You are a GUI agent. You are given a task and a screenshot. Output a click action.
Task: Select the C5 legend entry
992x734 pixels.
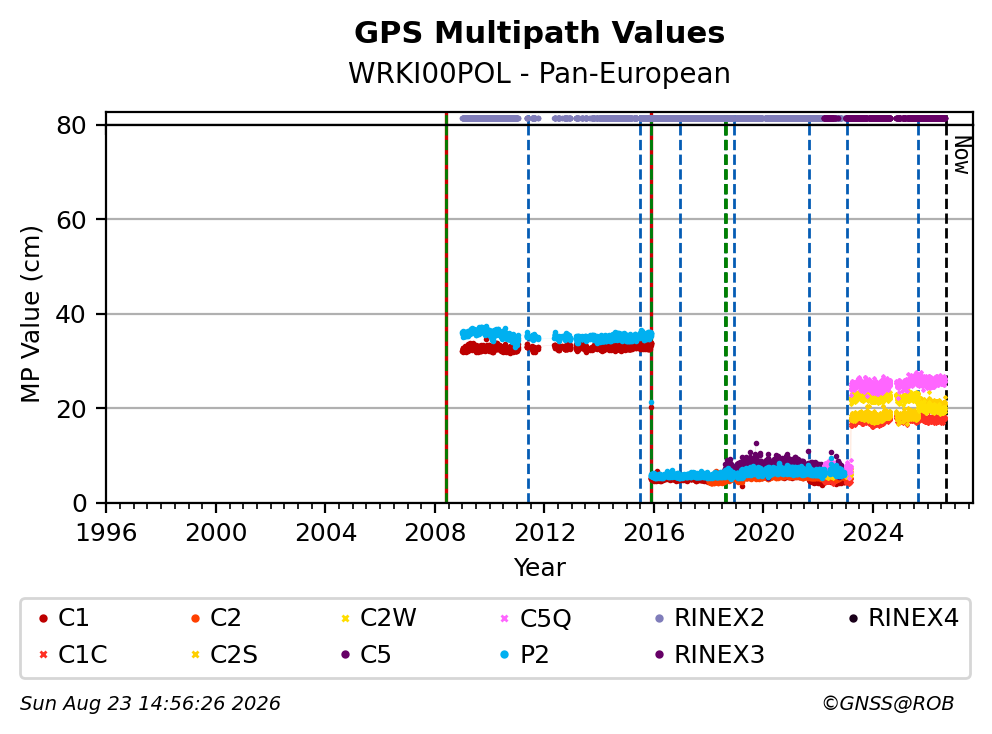[x=366, y=655]
